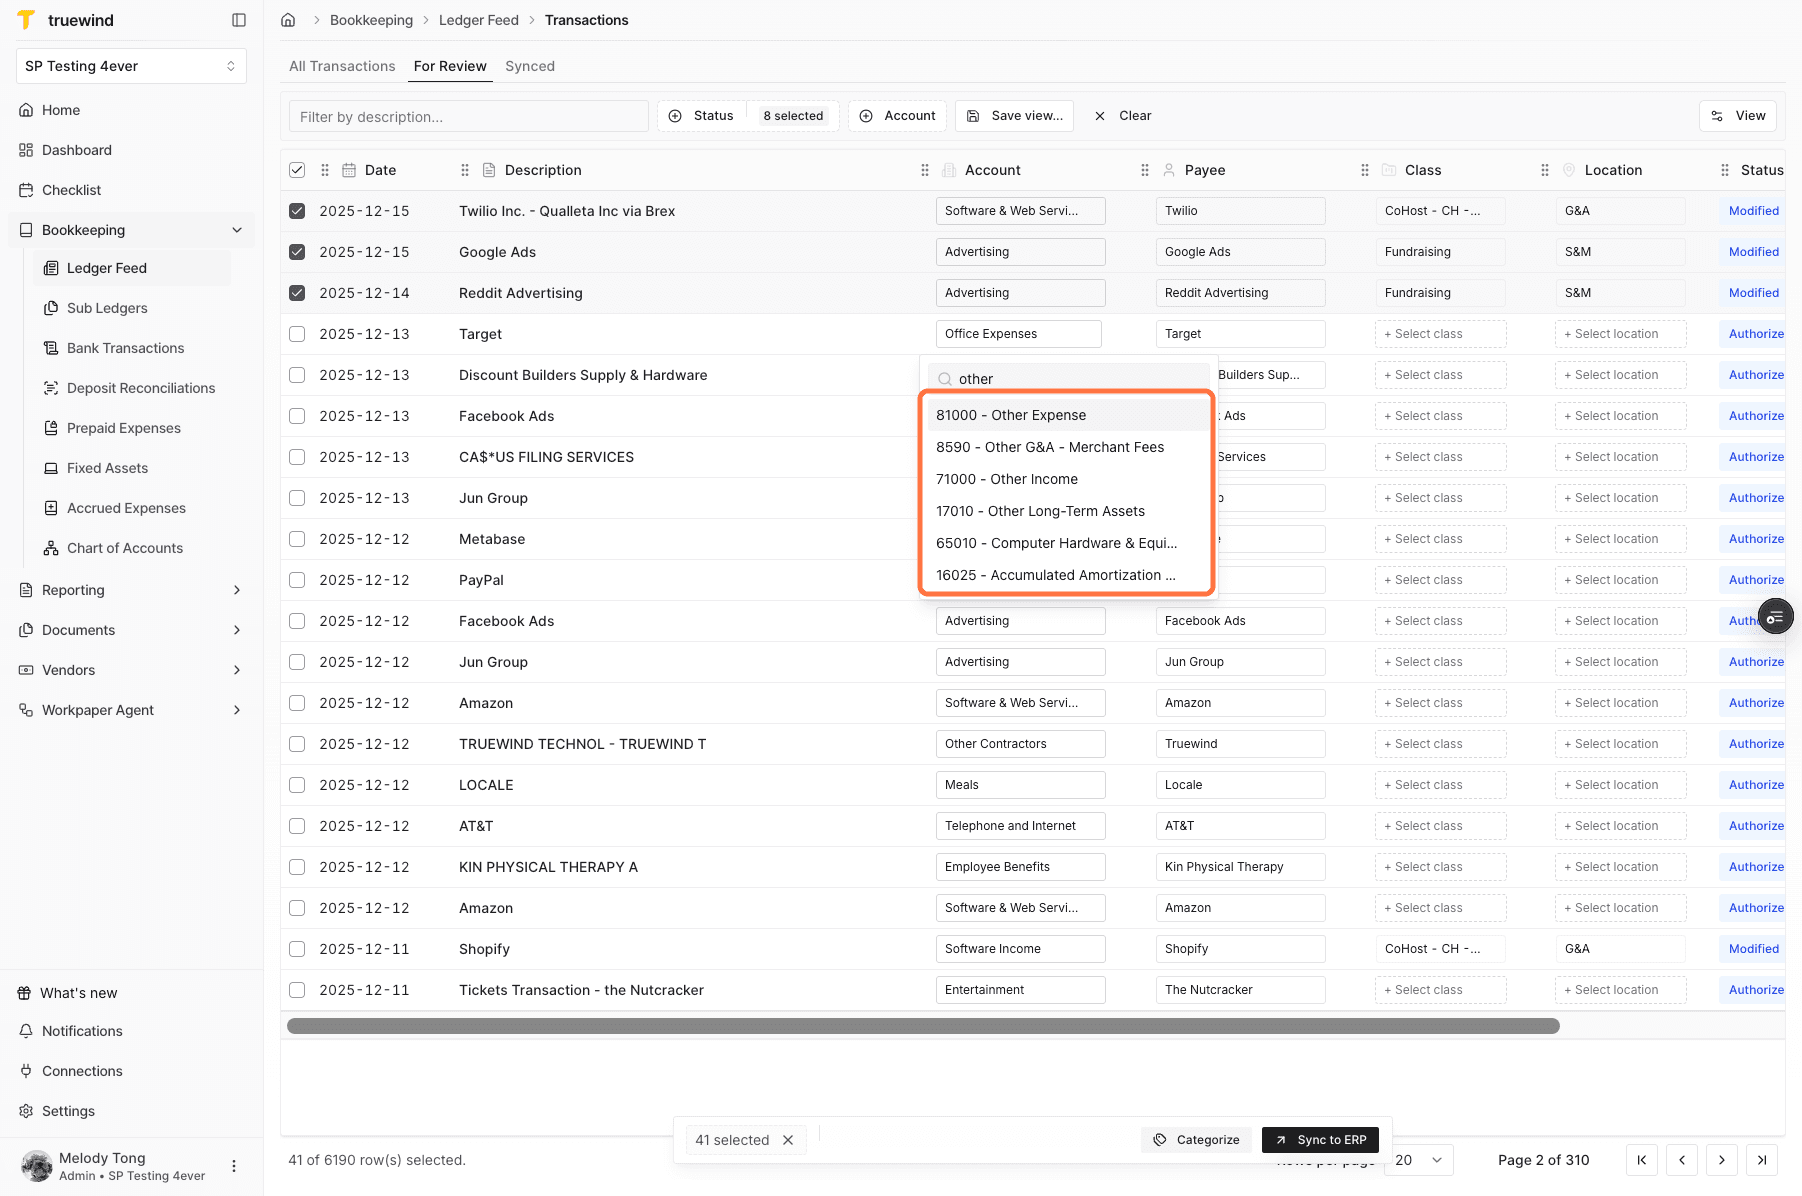1802x1196 pixels.
Task: Check the Shopify row checkbox
Action: tap(297, 949)
